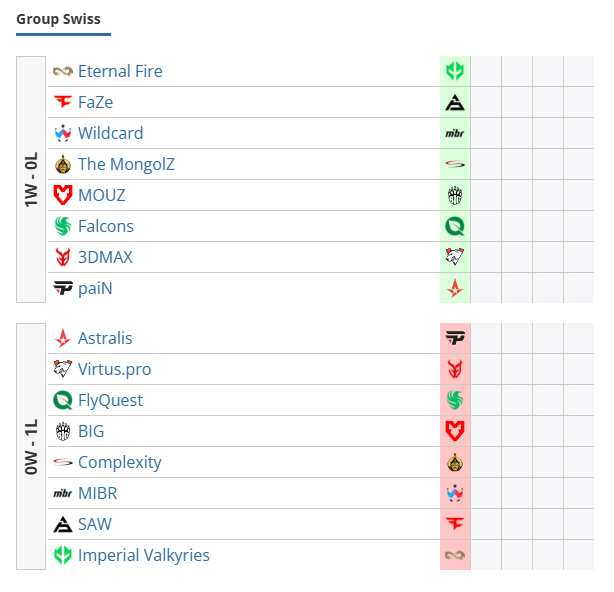Open the Eternal Fire team link

(x=120, y=71)
